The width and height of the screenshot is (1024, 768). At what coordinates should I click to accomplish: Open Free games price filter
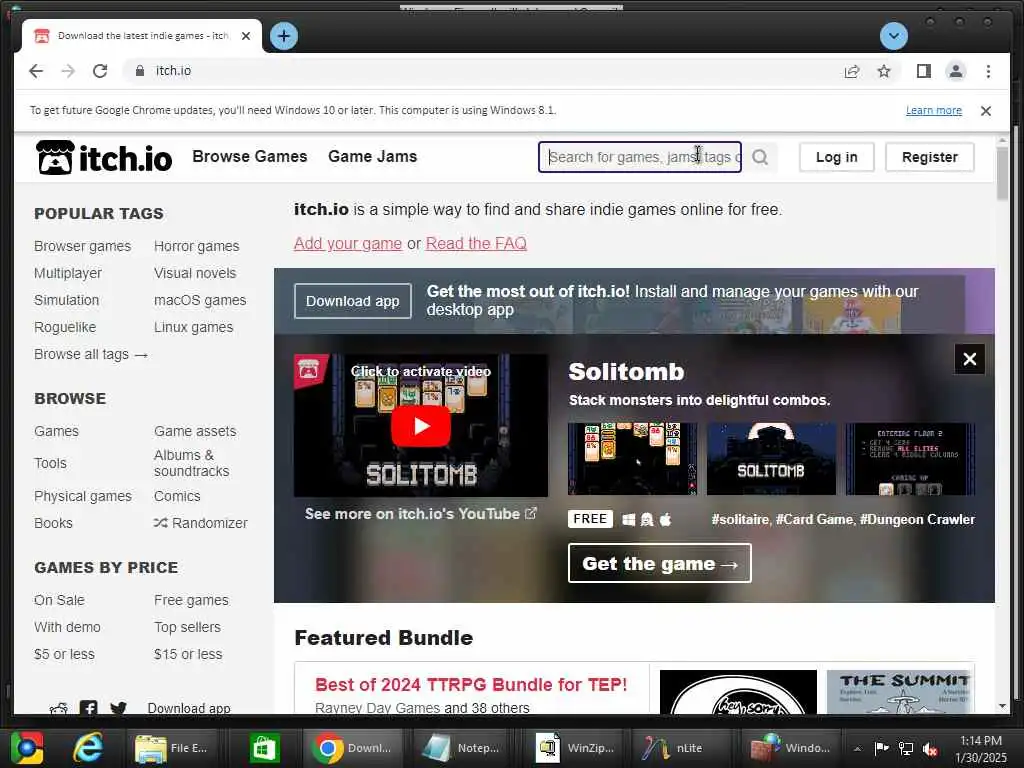(x=191, y=600)
